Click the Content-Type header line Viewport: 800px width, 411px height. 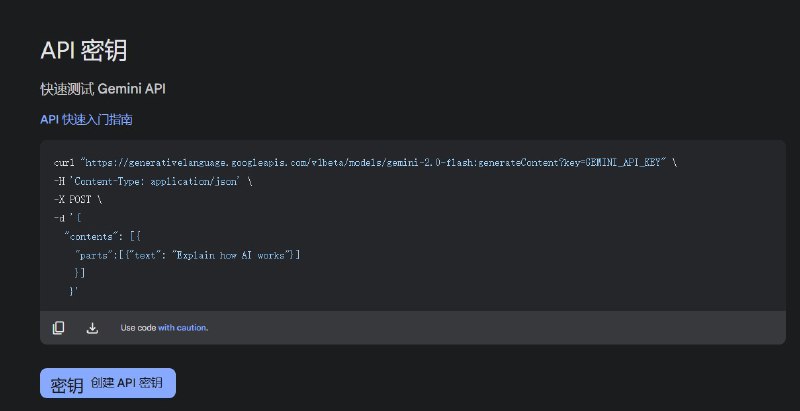(x=153, y=181)
